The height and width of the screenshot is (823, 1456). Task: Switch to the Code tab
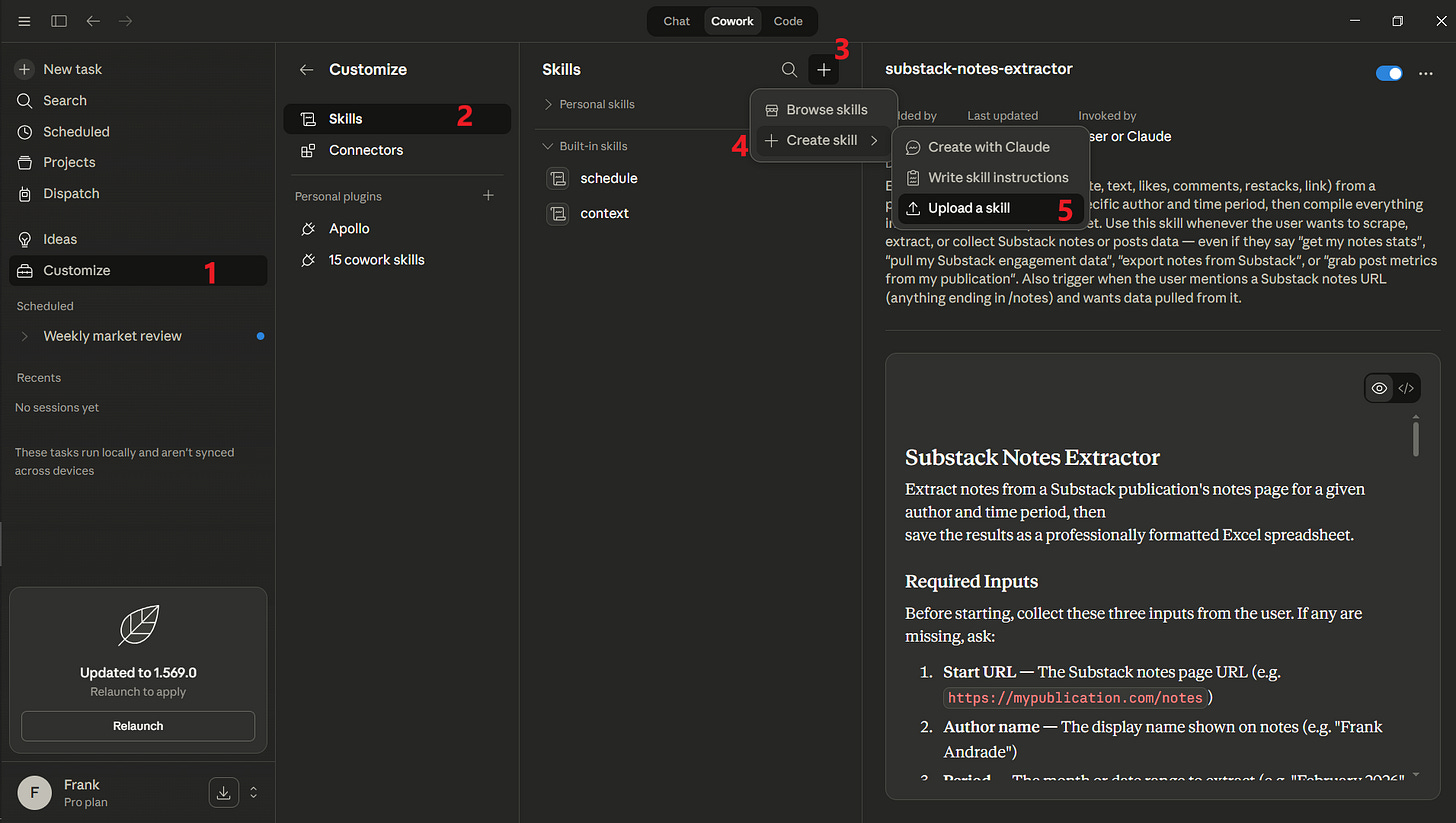click(788, 21)
